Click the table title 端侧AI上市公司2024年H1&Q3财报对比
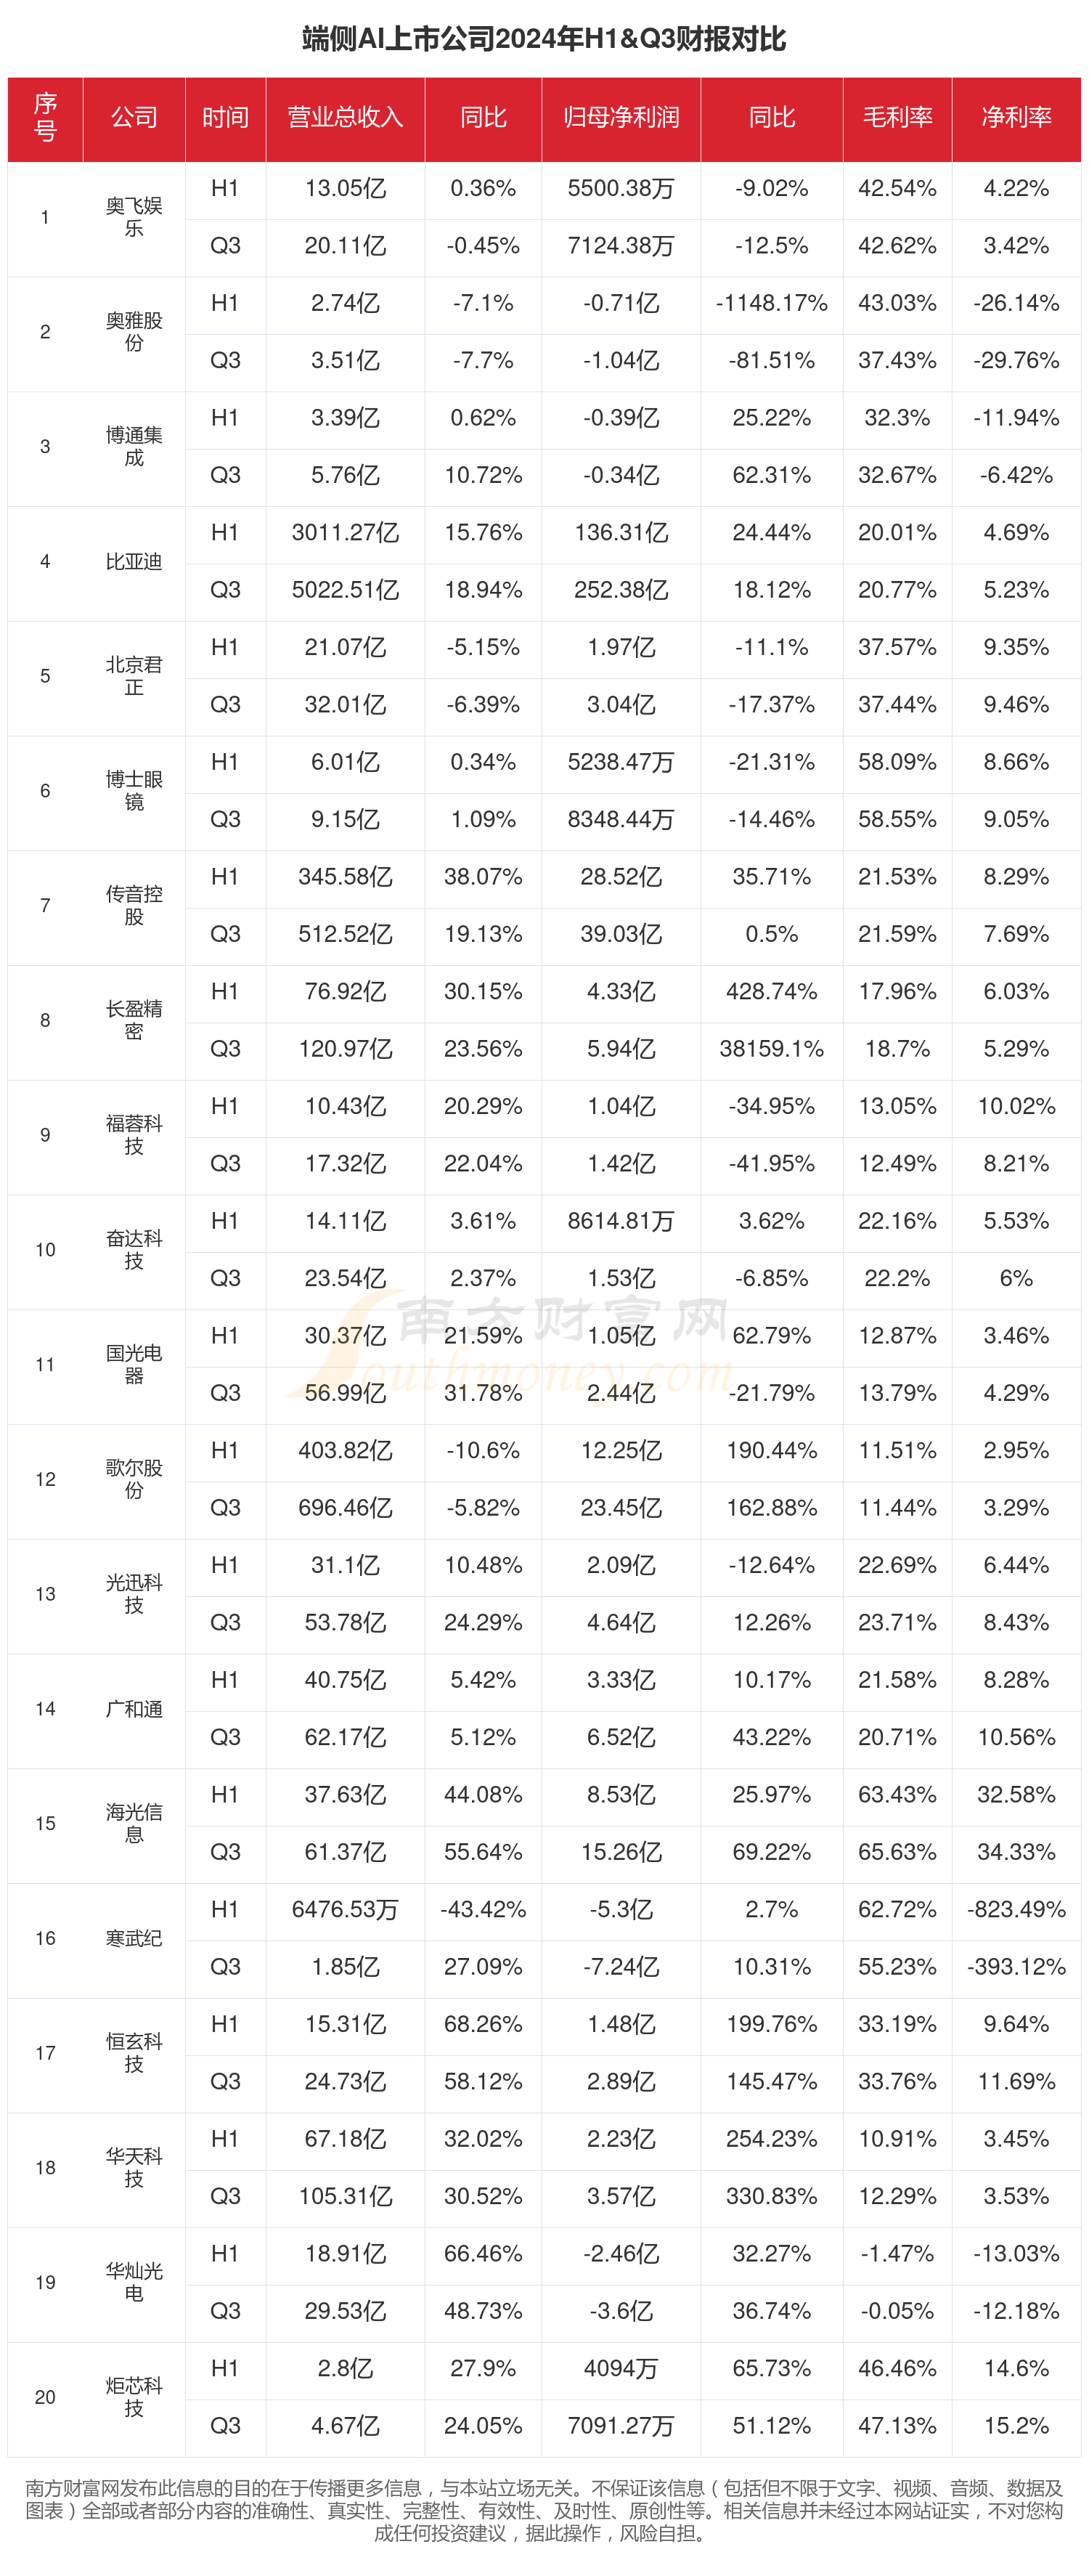 point(544,39)
